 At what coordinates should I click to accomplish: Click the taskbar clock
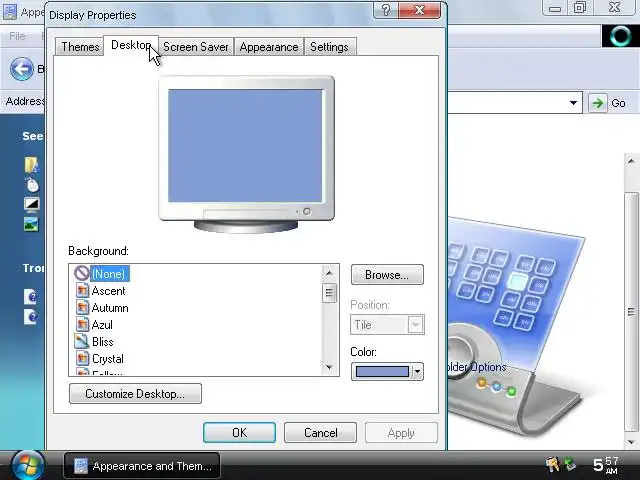pyautogui.click(x=606, y=465)
